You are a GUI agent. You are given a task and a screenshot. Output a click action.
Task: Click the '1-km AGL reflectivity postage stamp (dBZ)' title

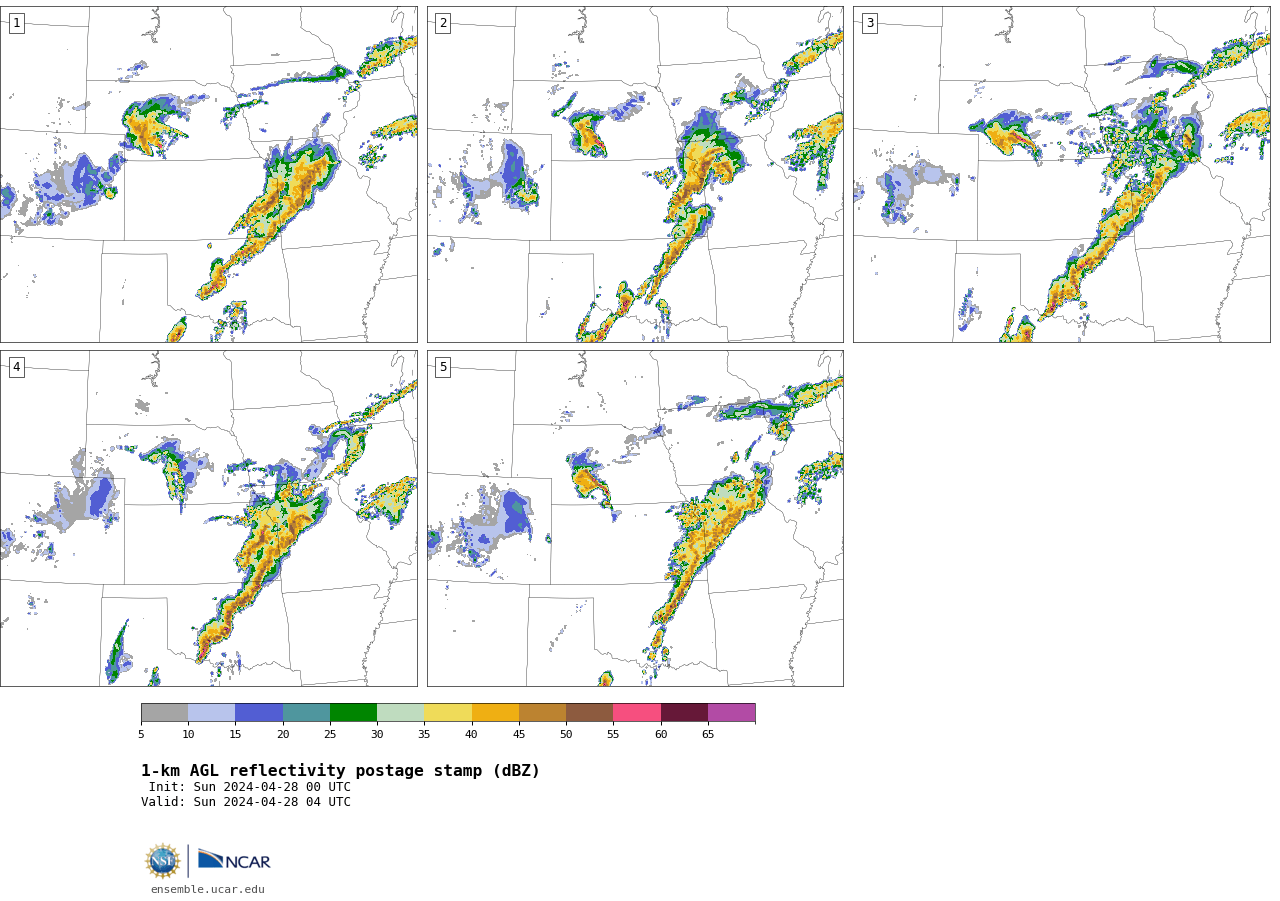point(340,771)
